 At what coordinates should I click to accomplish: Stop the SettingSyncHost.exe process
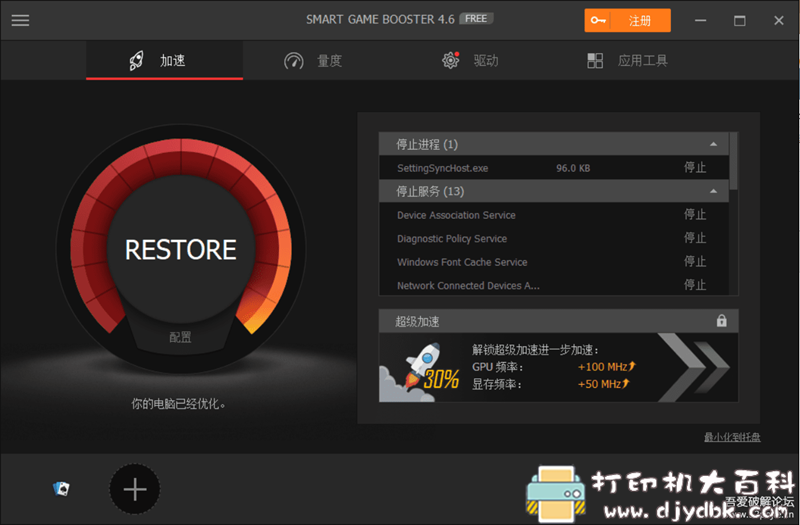tap(695, 168)
